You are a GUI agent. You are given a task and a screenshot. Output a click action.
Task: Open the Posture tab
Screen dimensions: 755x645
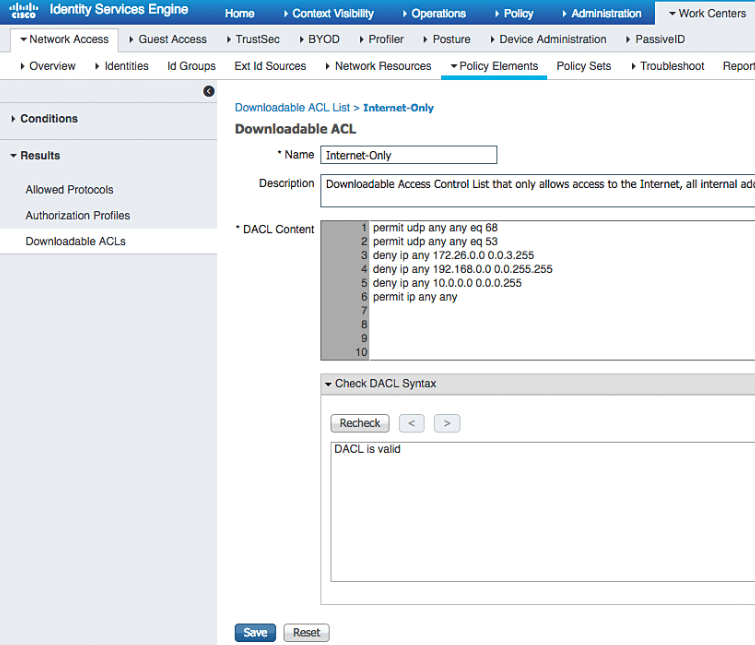pos(447,39)
